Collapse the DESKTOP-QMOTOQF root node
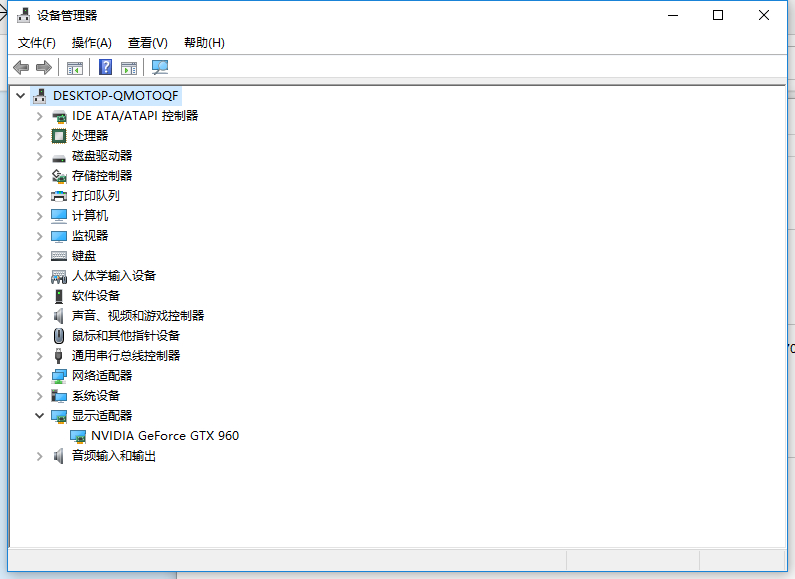 [x=20, y=95]
